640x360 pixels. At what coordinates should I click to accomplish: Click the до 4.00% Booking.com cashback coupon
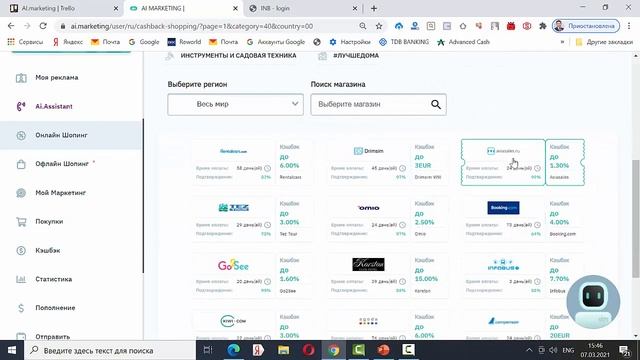(x=565, y=219)
